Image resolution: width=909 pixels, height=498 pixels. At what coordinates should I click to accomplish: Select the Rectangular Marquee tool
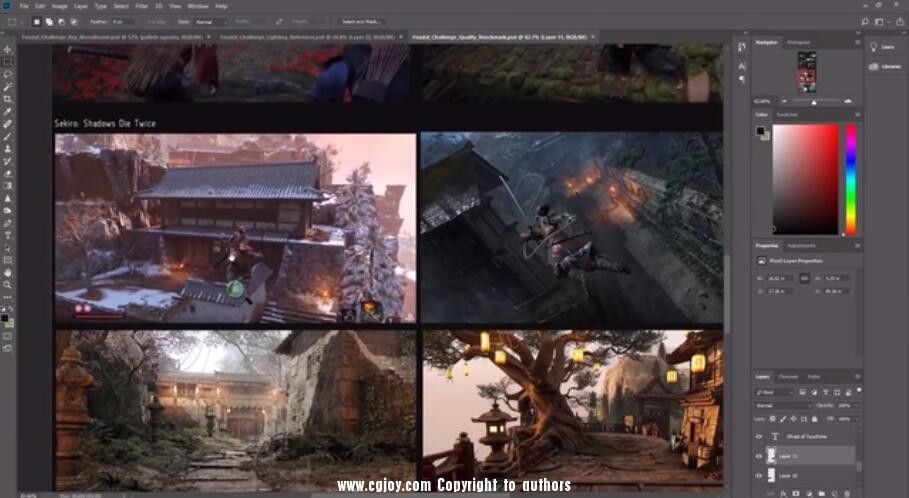8,62
